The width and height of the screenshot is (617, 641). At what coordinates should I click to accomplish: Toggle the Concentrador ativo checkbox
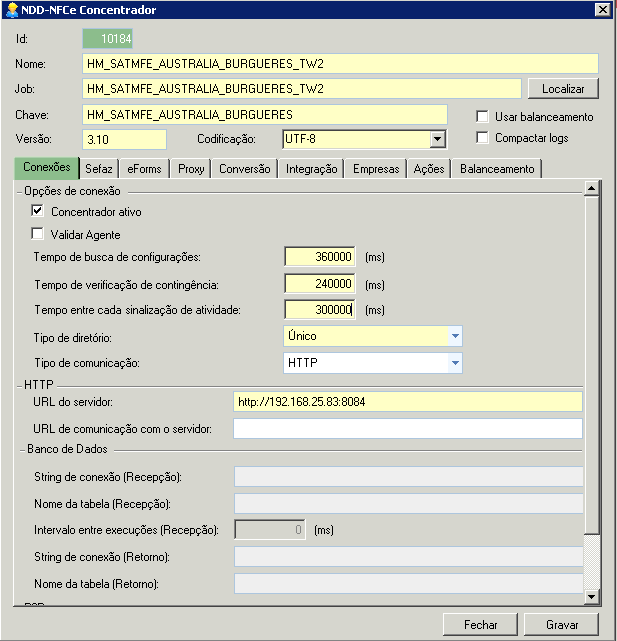pos(38,211)
